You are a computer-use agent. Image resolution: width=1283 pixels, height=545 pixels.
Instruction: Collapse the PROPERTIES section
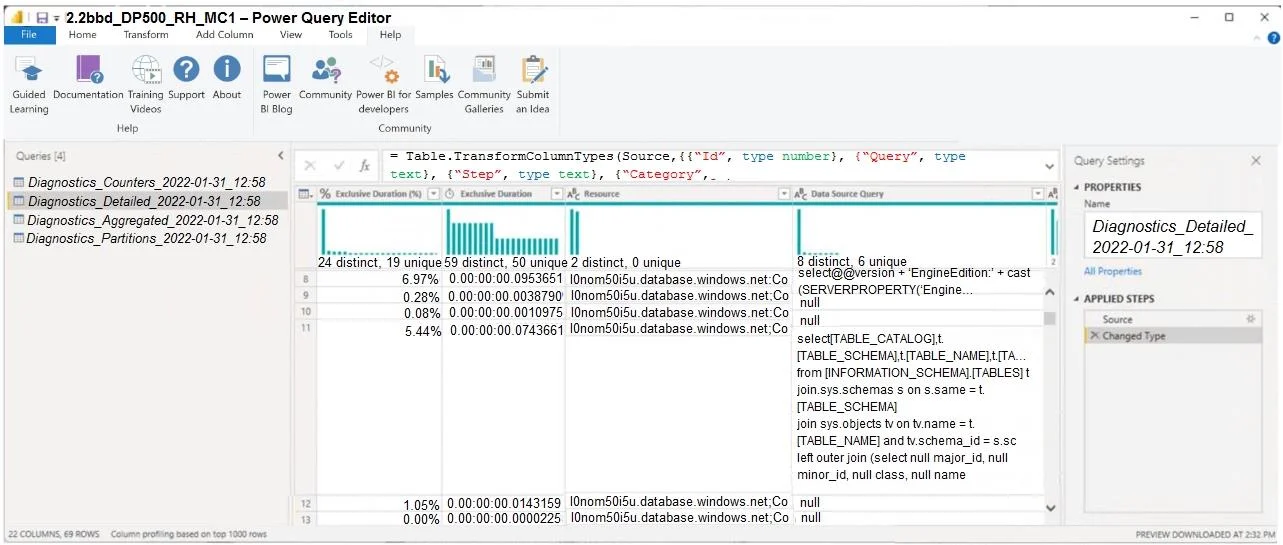tap(1077, 187)
